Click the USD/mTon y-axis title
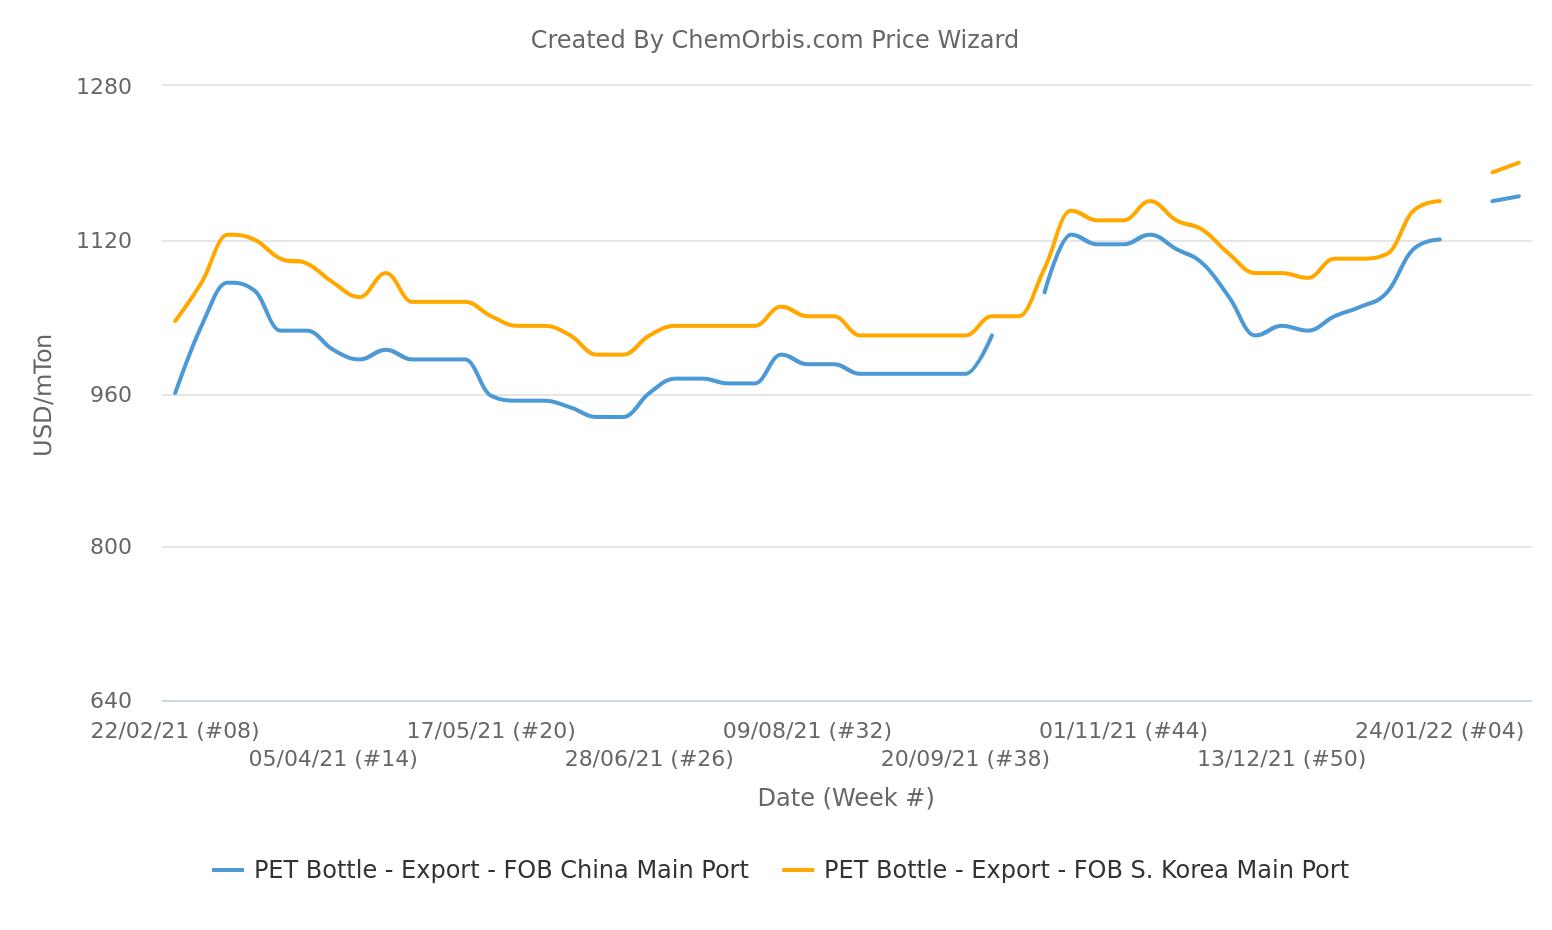Viewport: 1552px width, 930px height. [43, 395]
